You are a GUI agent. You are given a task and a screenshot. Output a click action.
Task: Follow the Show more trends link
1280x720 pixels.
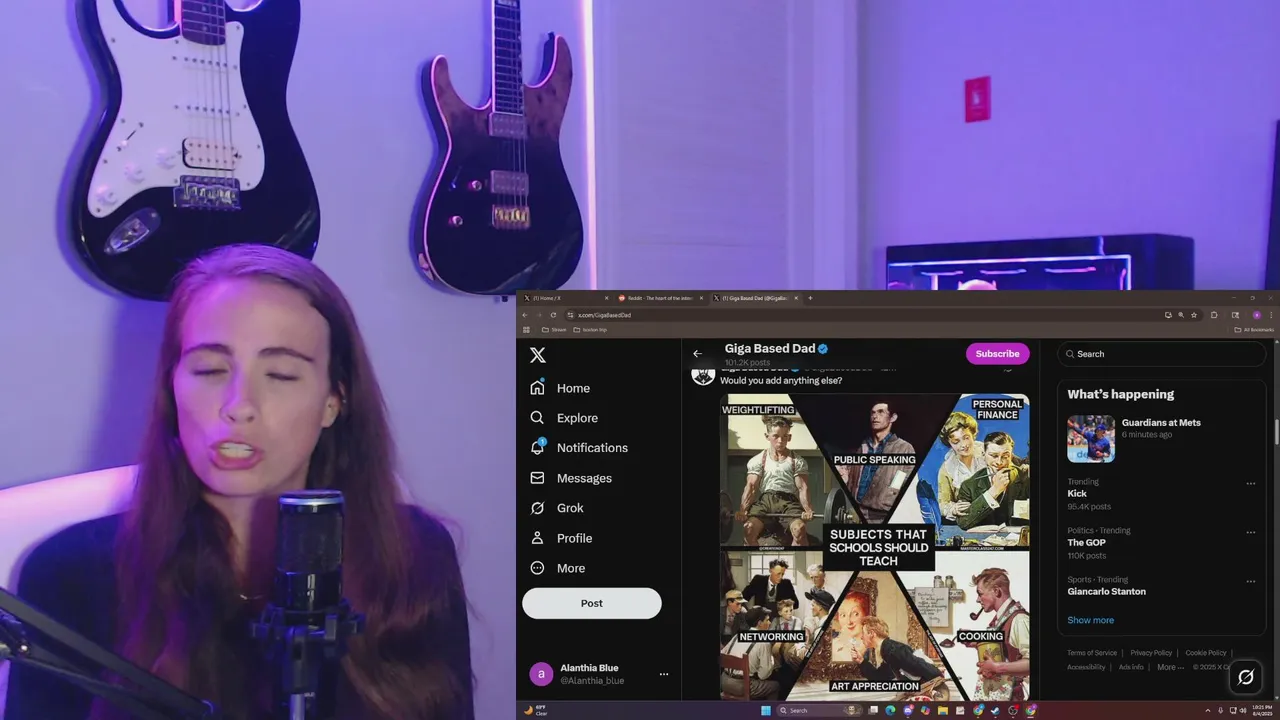coord(1090,620)
